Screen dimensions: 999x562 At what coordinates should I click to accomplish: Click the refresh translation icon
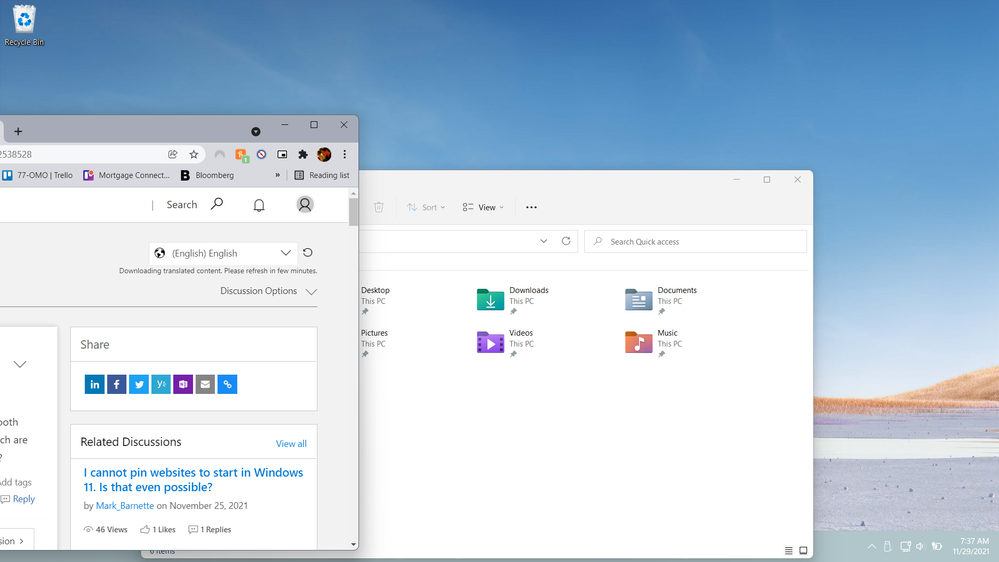tap(308, 253)
